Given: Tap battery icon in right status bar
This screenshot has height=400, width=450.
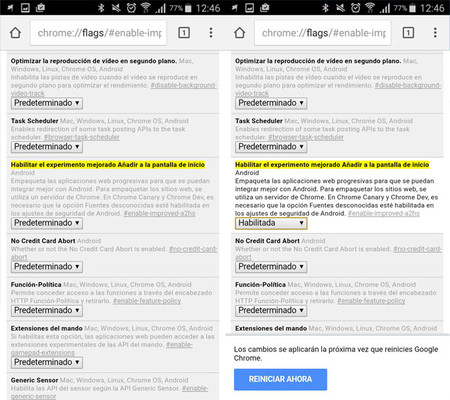Looking at the screenshot, I should (x=413, y=8).
